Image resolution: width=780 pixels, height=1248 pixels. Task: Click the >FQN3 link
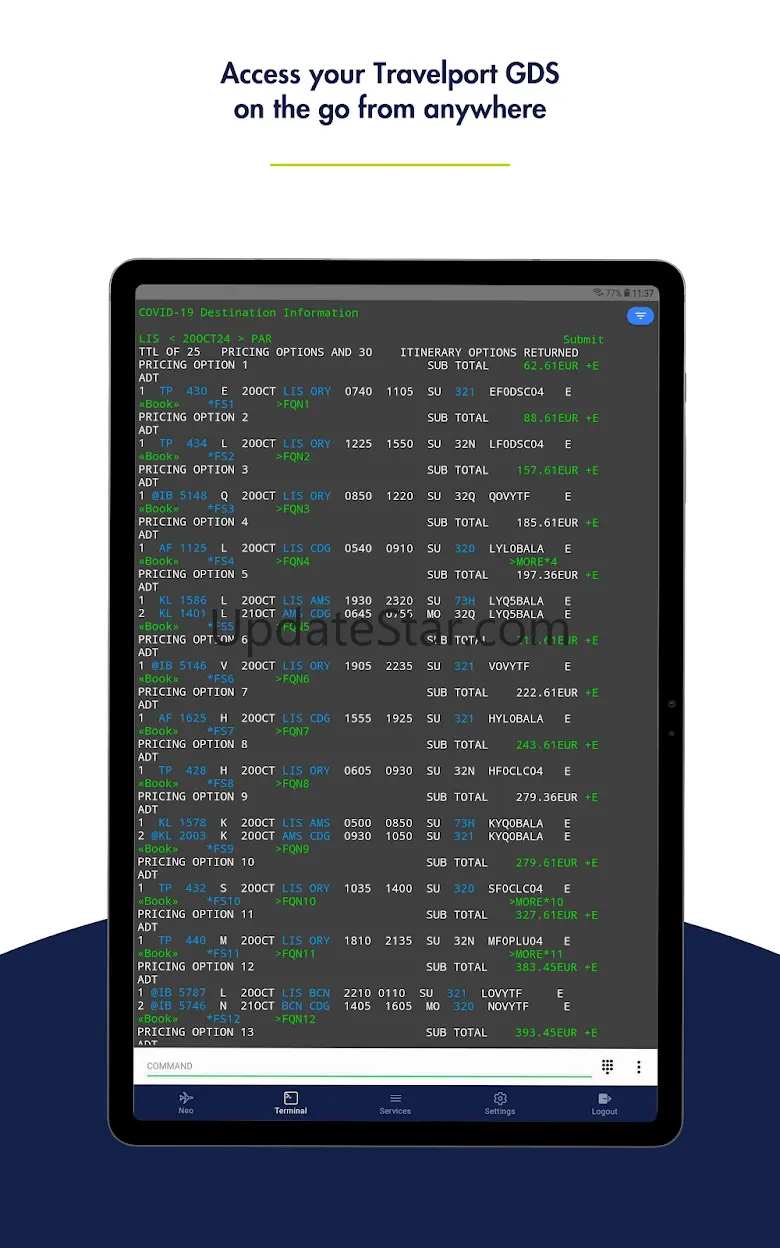(293, 509)
